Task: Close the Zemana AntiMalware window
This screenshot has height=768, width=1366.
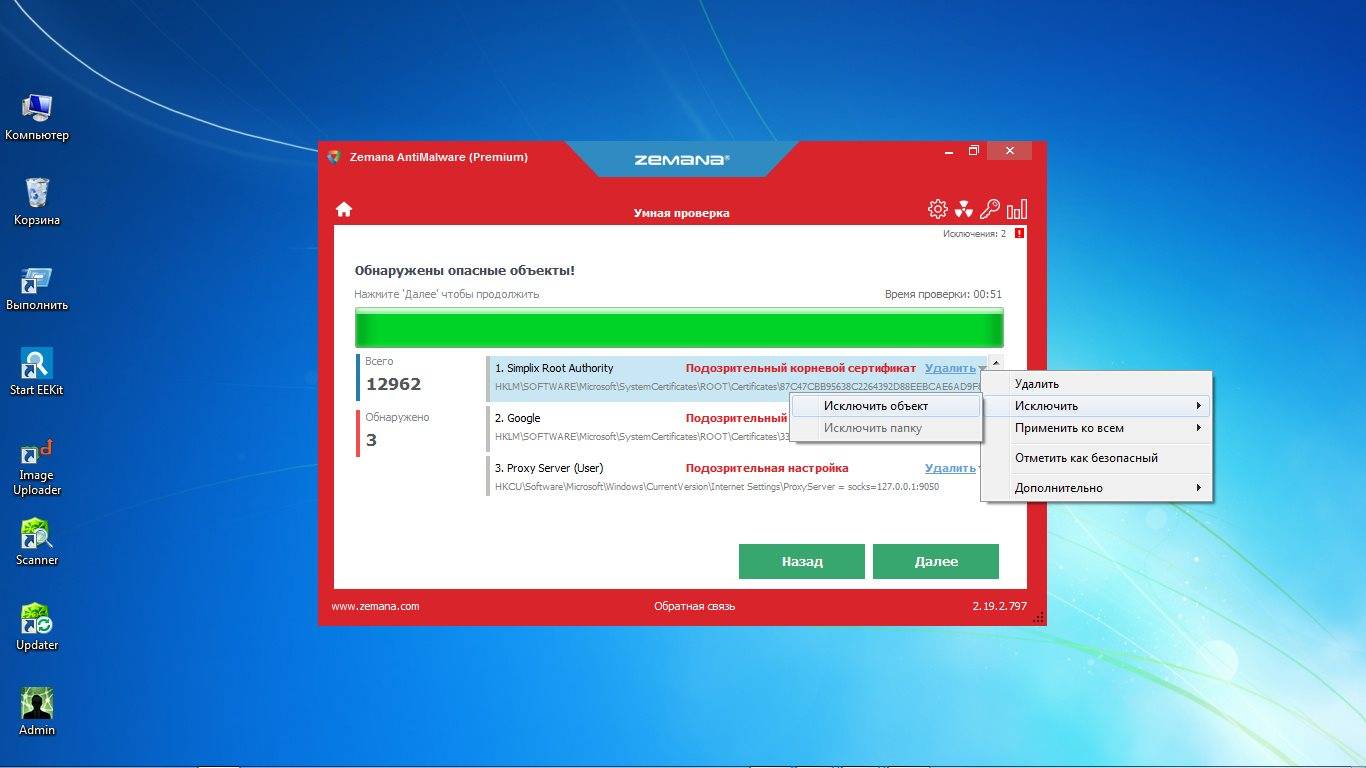Action: [1010, 151]
